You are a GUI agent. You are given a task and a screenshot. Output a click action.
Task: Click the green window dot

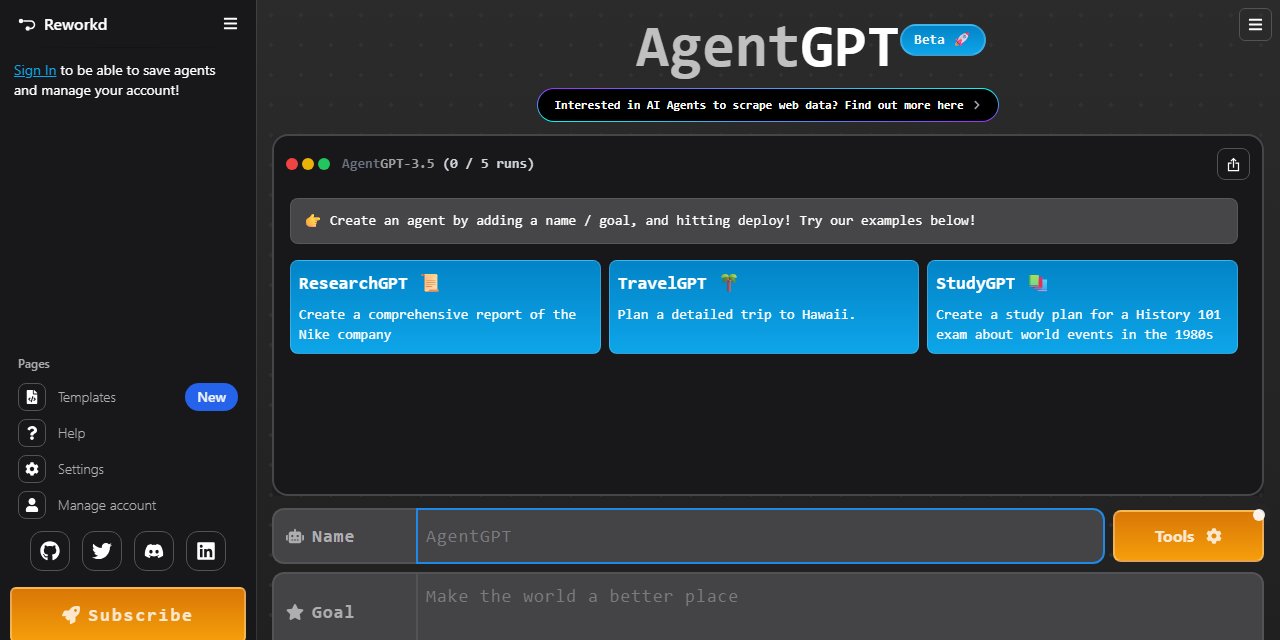tap(324, 164)
